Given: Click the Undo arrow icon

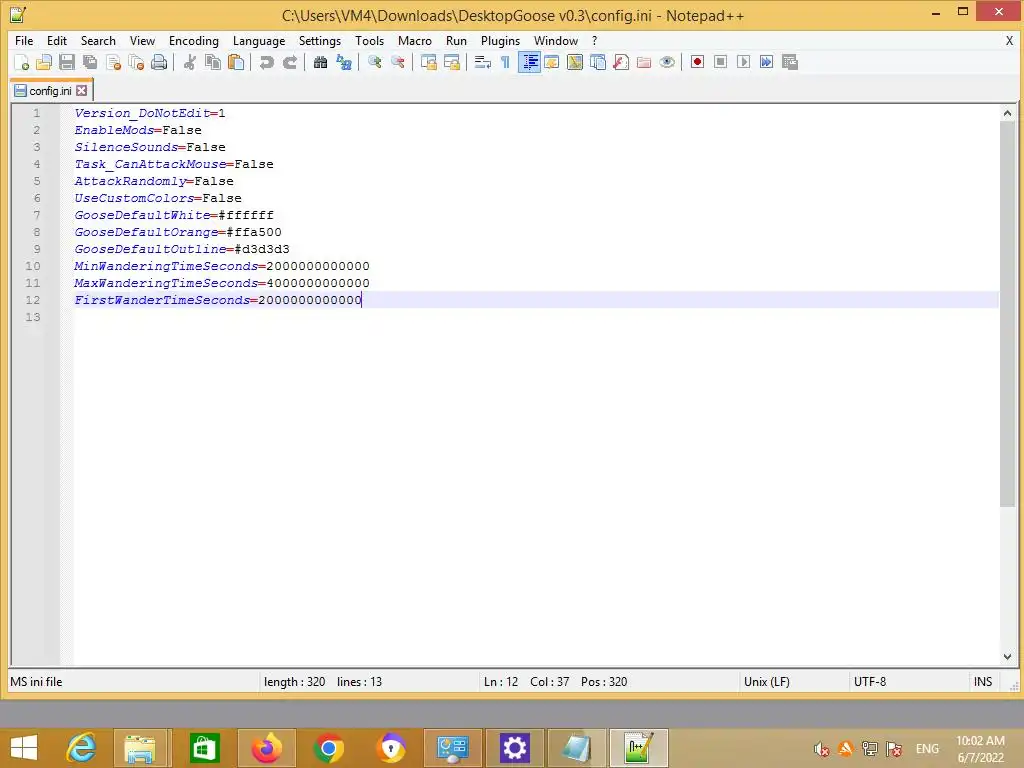Looking at the screenshot, I should click(266, 62).
